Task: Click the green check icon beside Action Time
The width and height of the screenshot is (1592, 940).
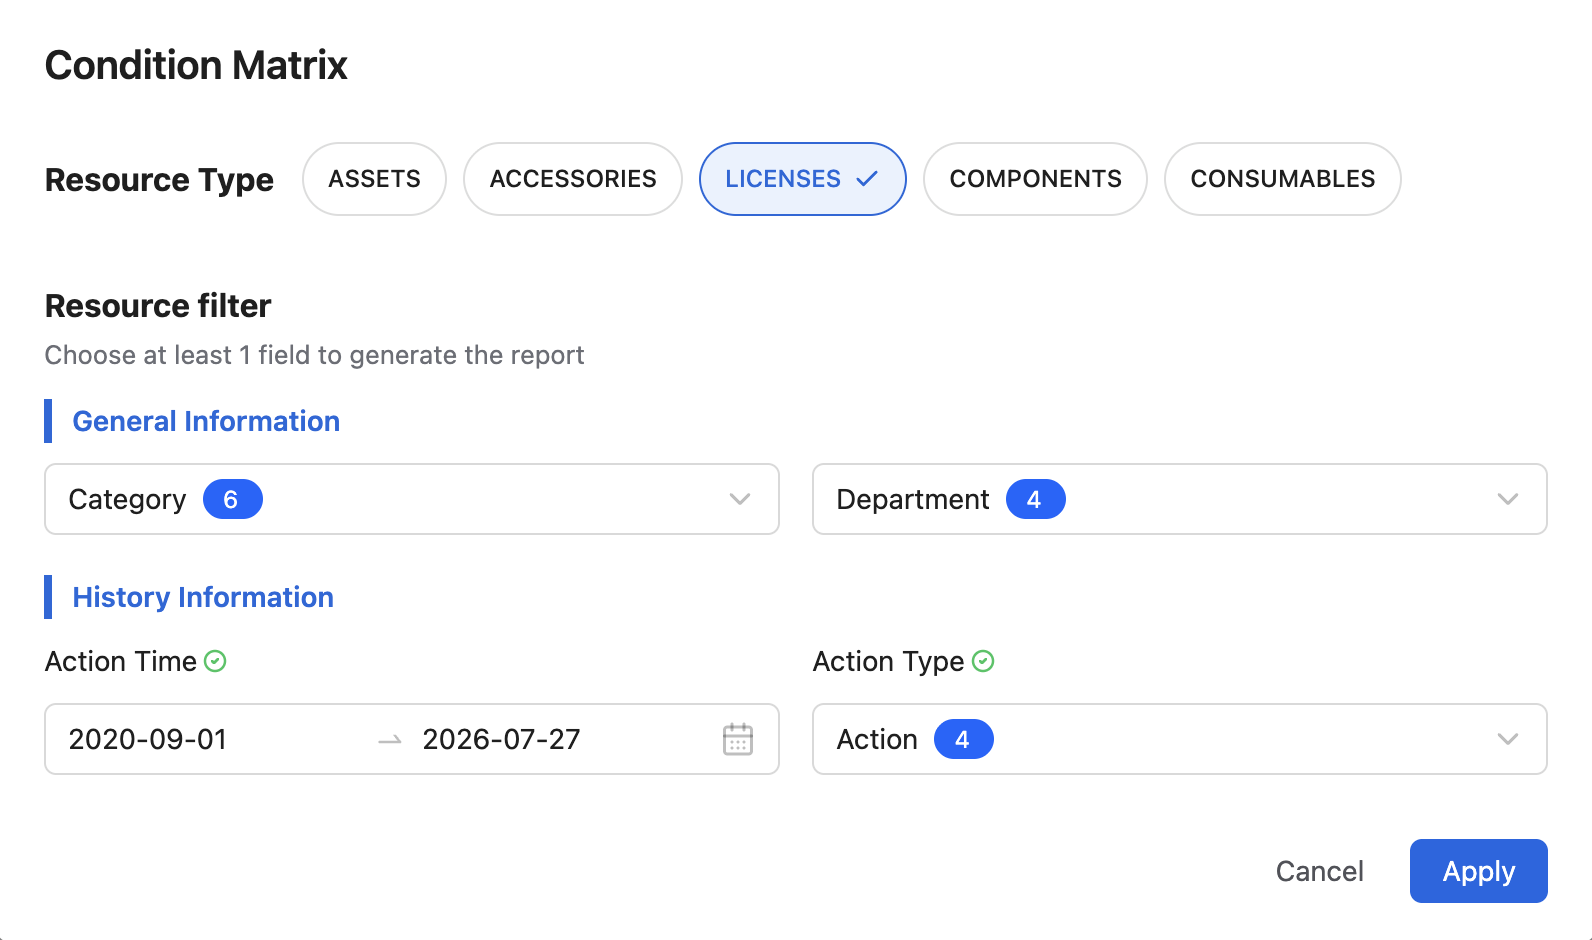Action: click(215, 661)
